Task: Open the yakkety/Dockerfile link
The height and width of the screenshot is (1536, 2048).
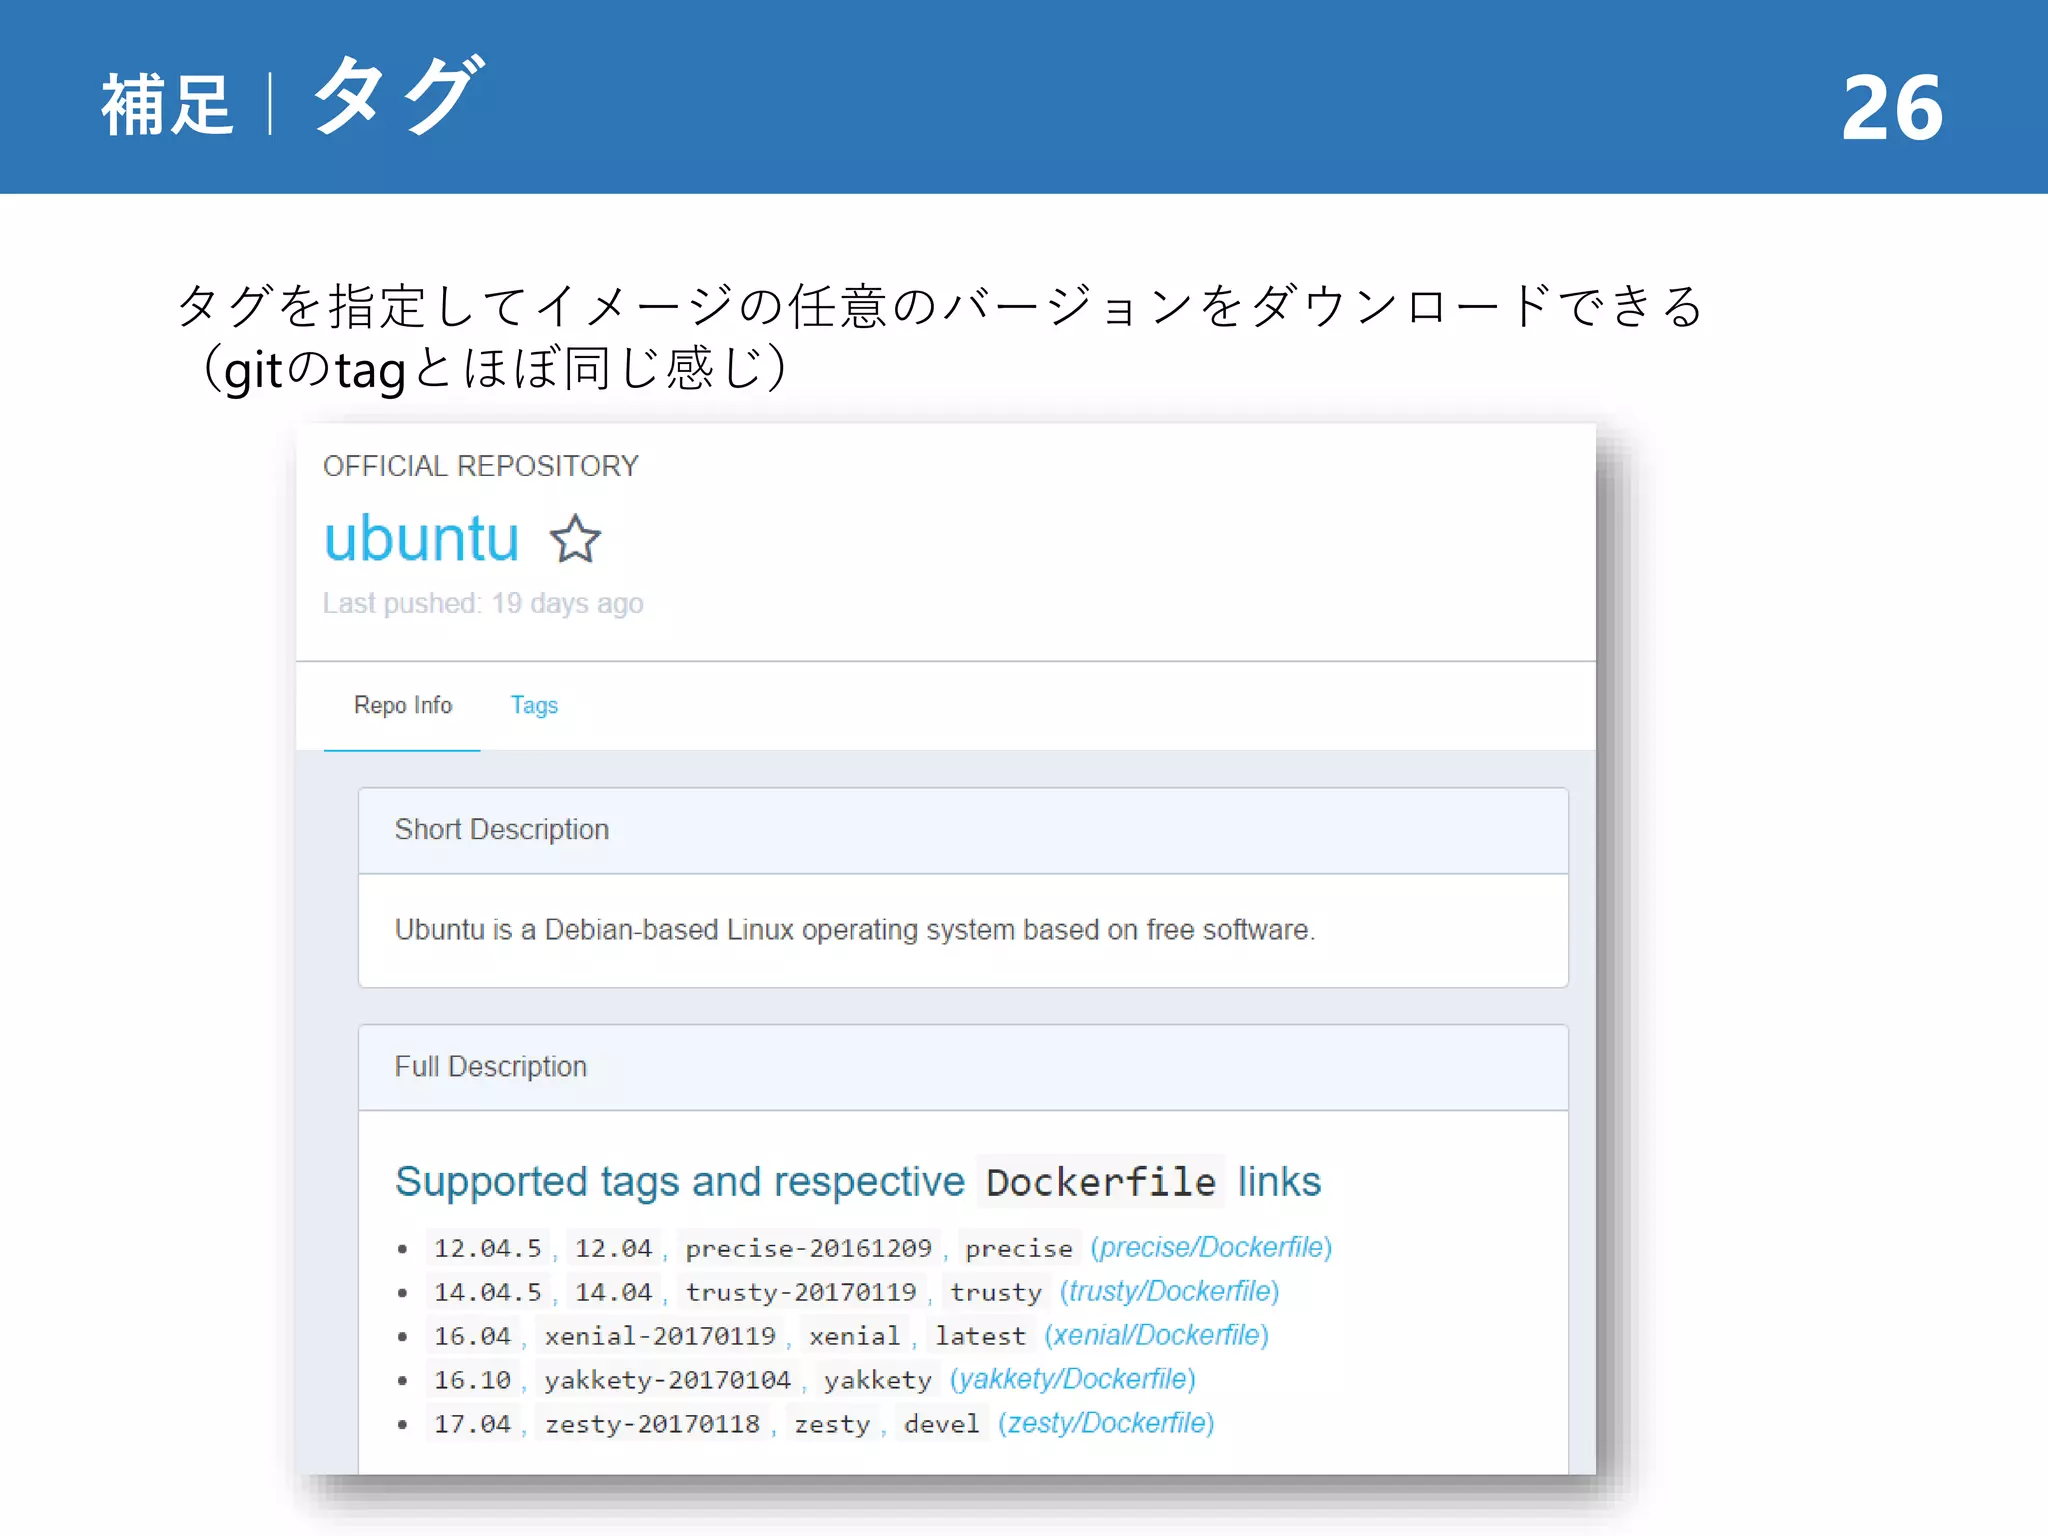Action: [1072, 1379]
